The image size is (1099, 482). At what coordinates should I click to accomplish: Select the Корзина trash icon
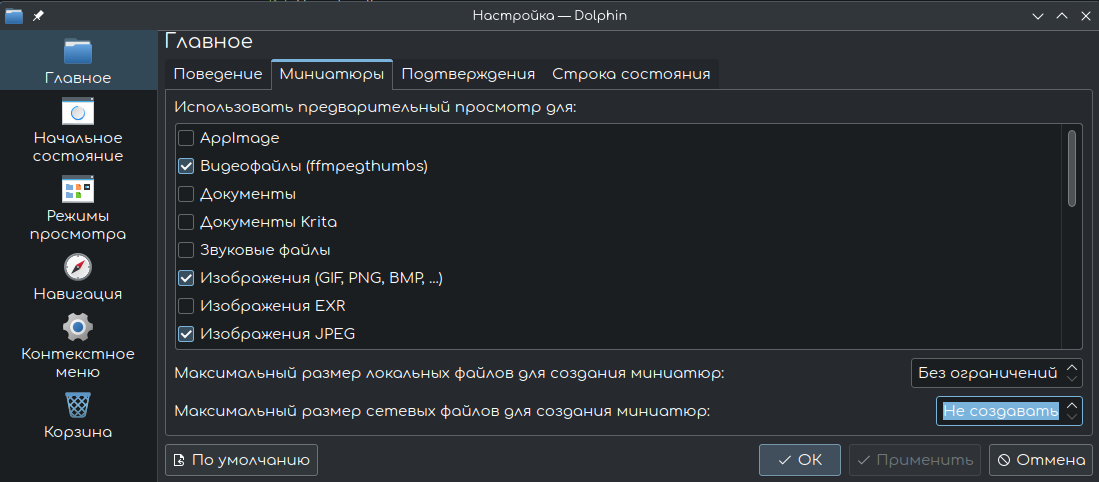77,405
